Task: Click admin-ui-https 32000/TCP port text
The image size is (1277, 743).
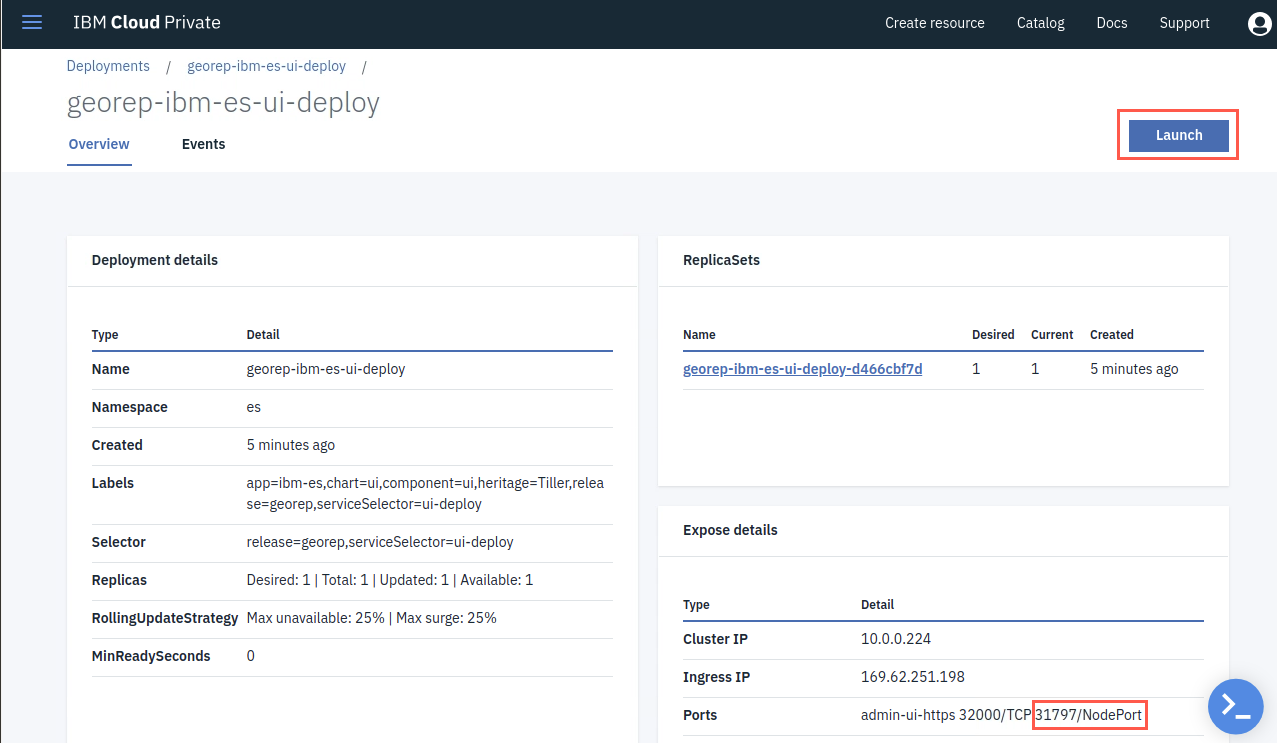Action: [946, 715]
